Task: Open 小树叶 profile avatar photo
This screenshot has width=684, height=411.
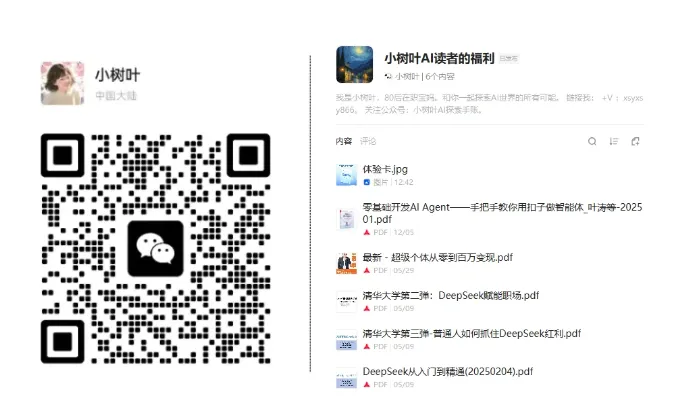Action: pos(62,83)
